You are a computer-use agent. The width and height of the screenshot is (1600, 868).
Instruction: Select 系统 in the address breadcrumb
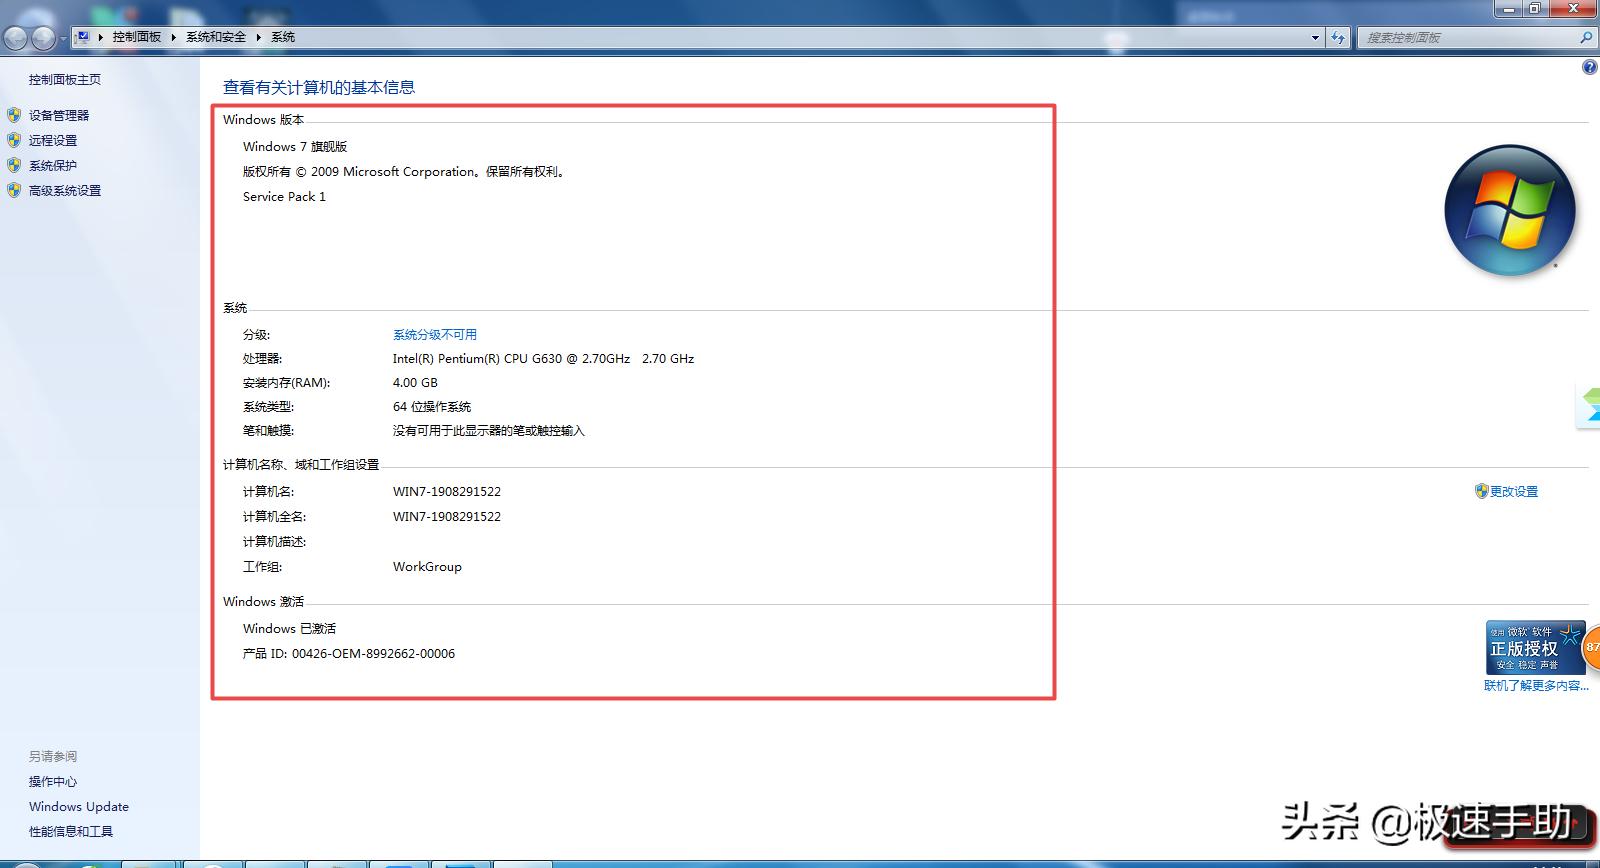click(x=283, y=37)
